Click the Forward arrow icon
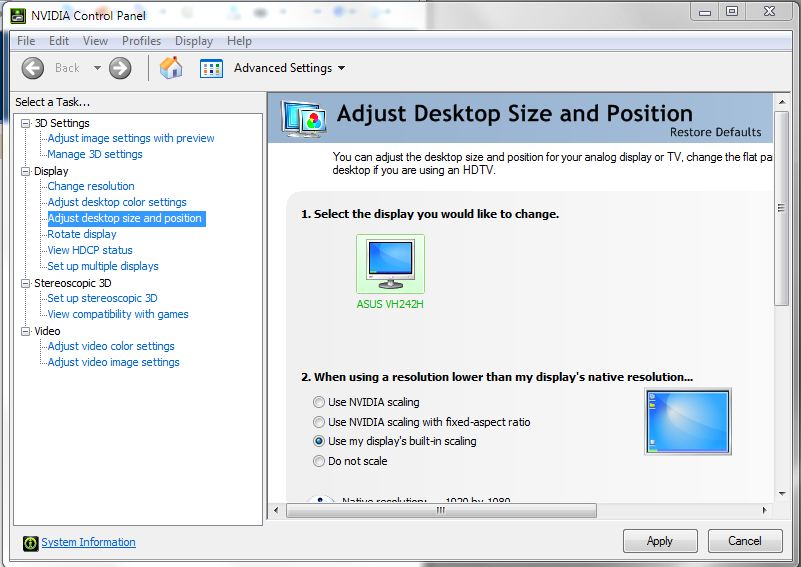The height and width of the screenshot is (567, 801). coord(120,68)
